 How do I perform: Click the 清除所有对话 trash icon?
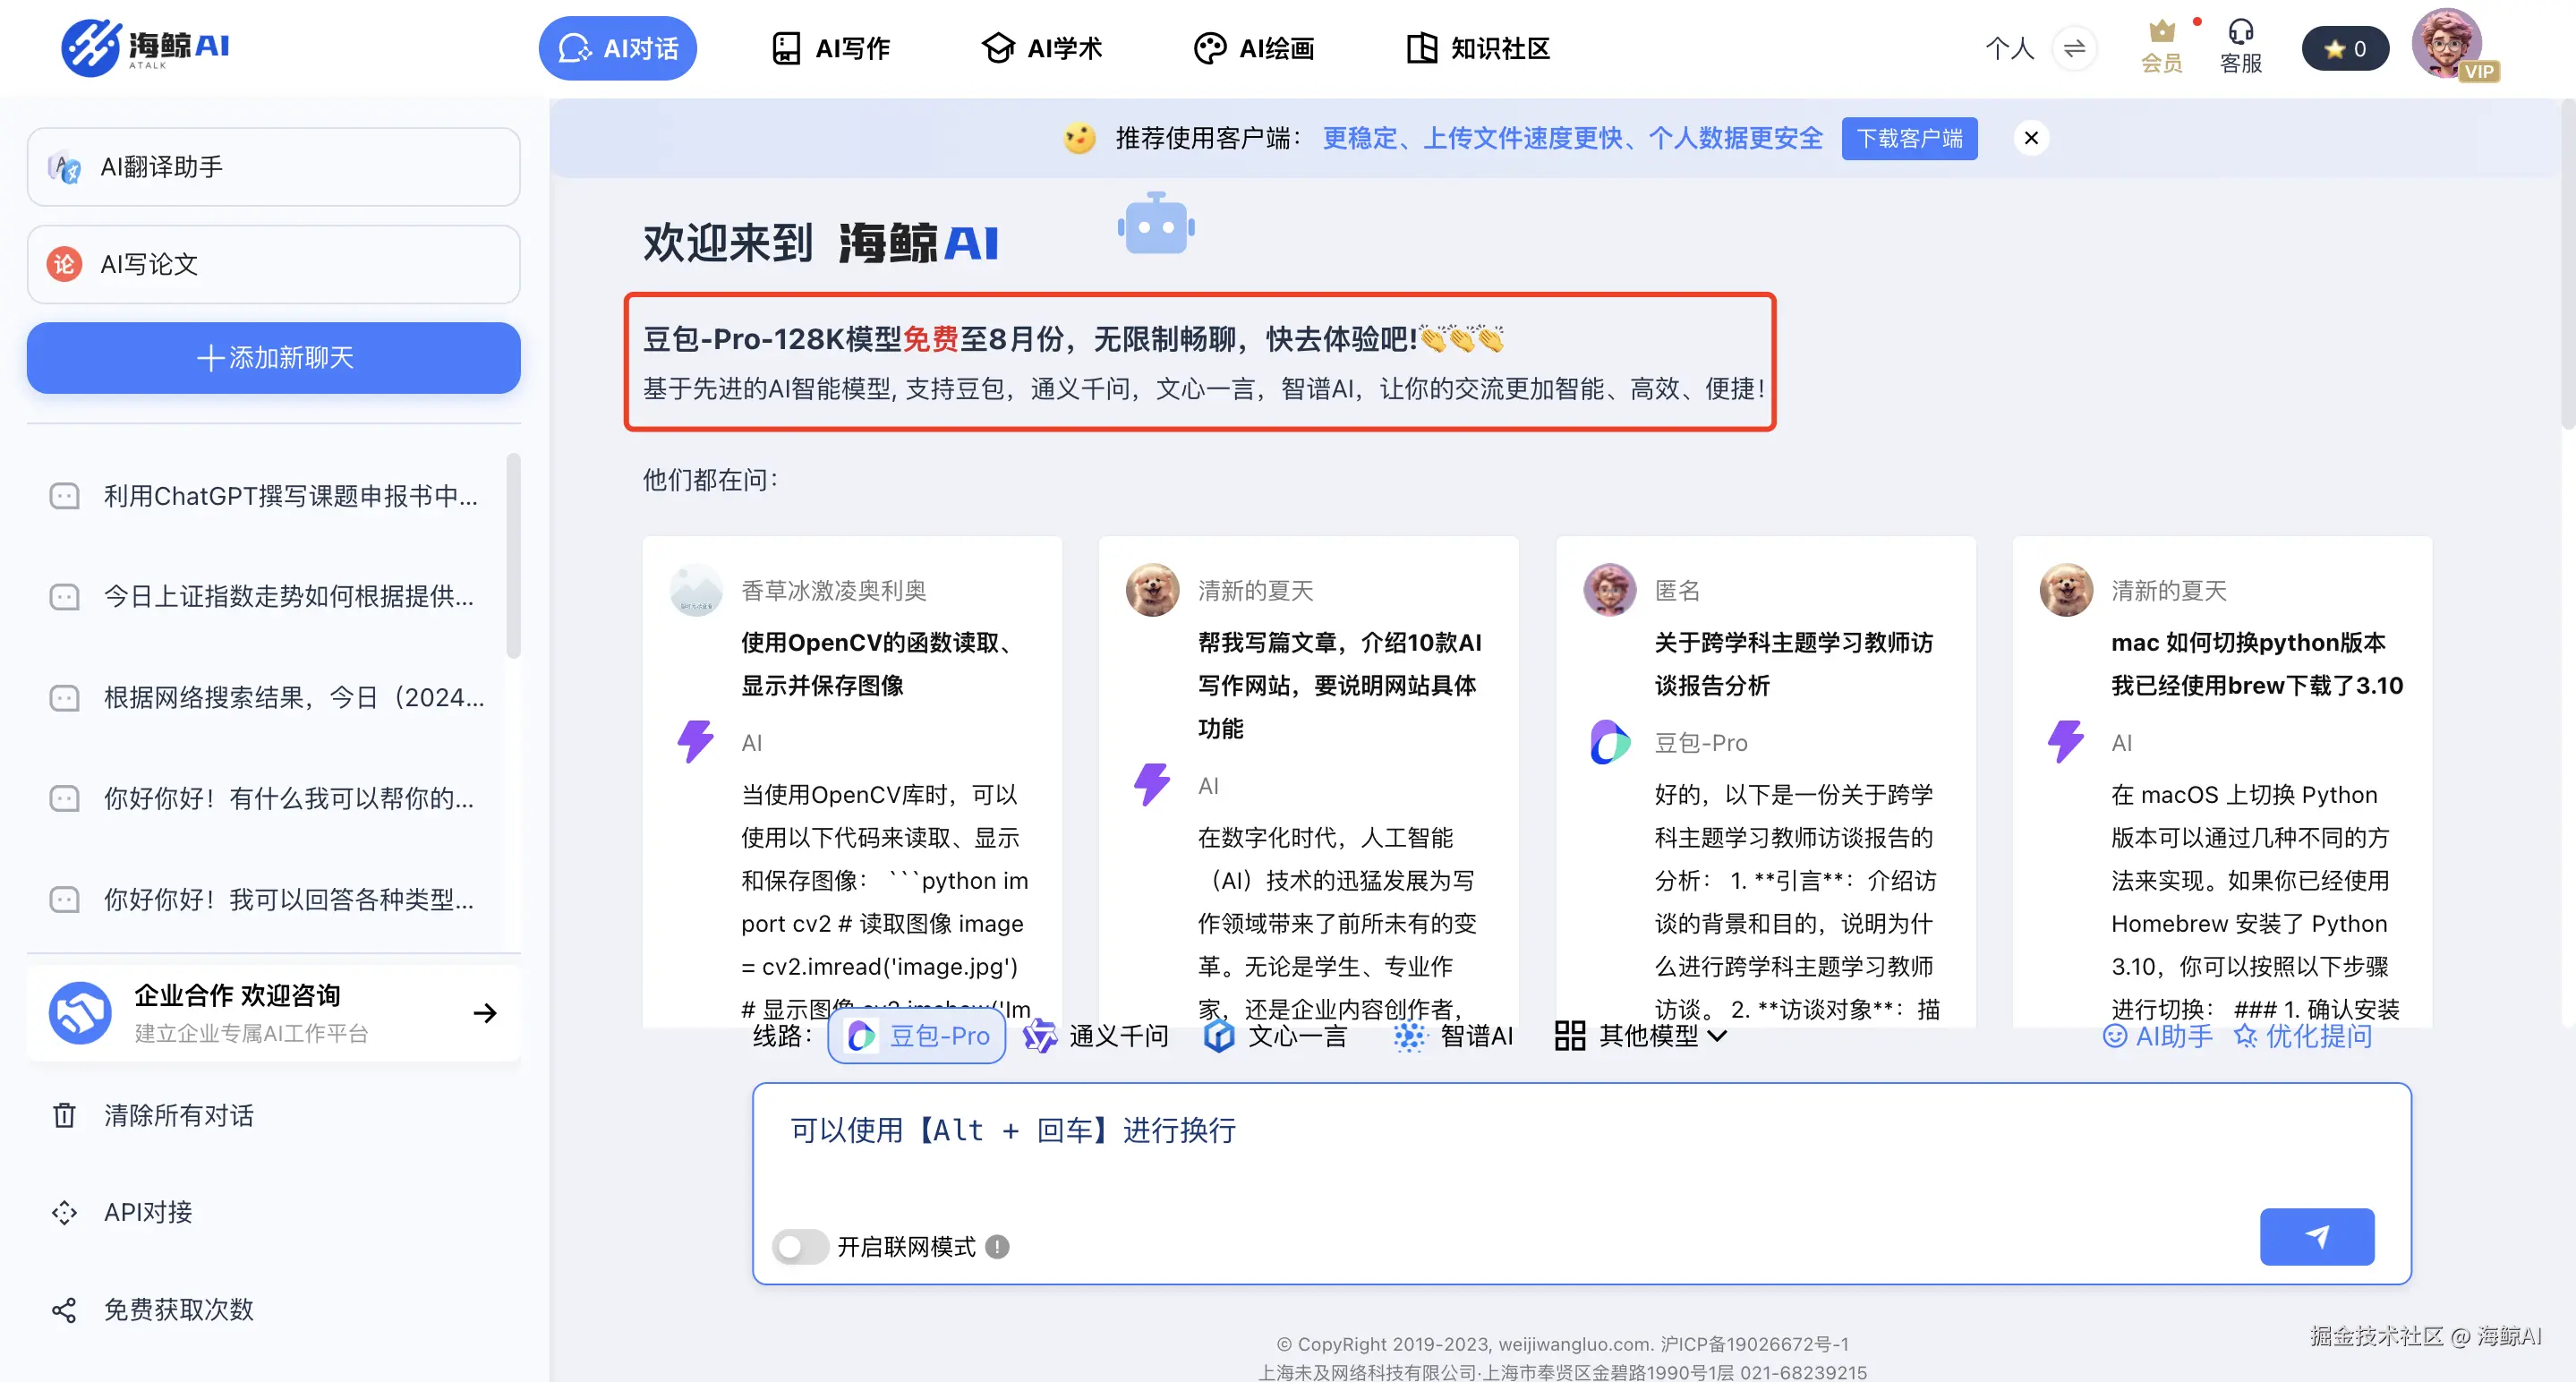[64, 1115]
